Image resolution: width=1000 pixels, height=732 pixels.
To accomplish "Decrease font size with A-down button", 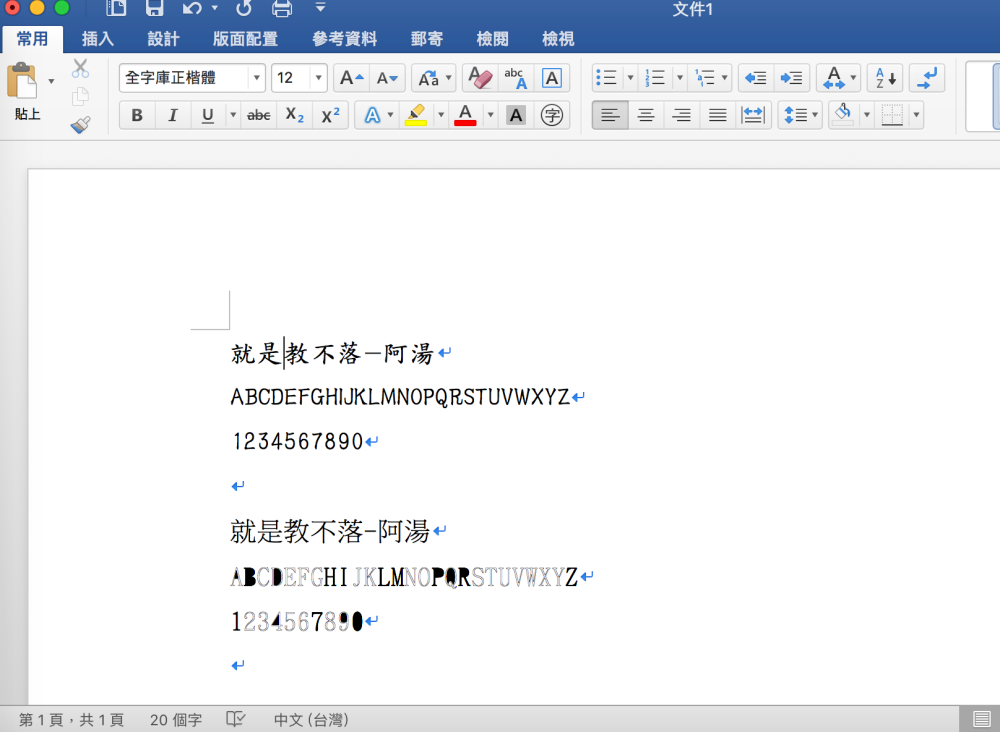I will (387, 78).
